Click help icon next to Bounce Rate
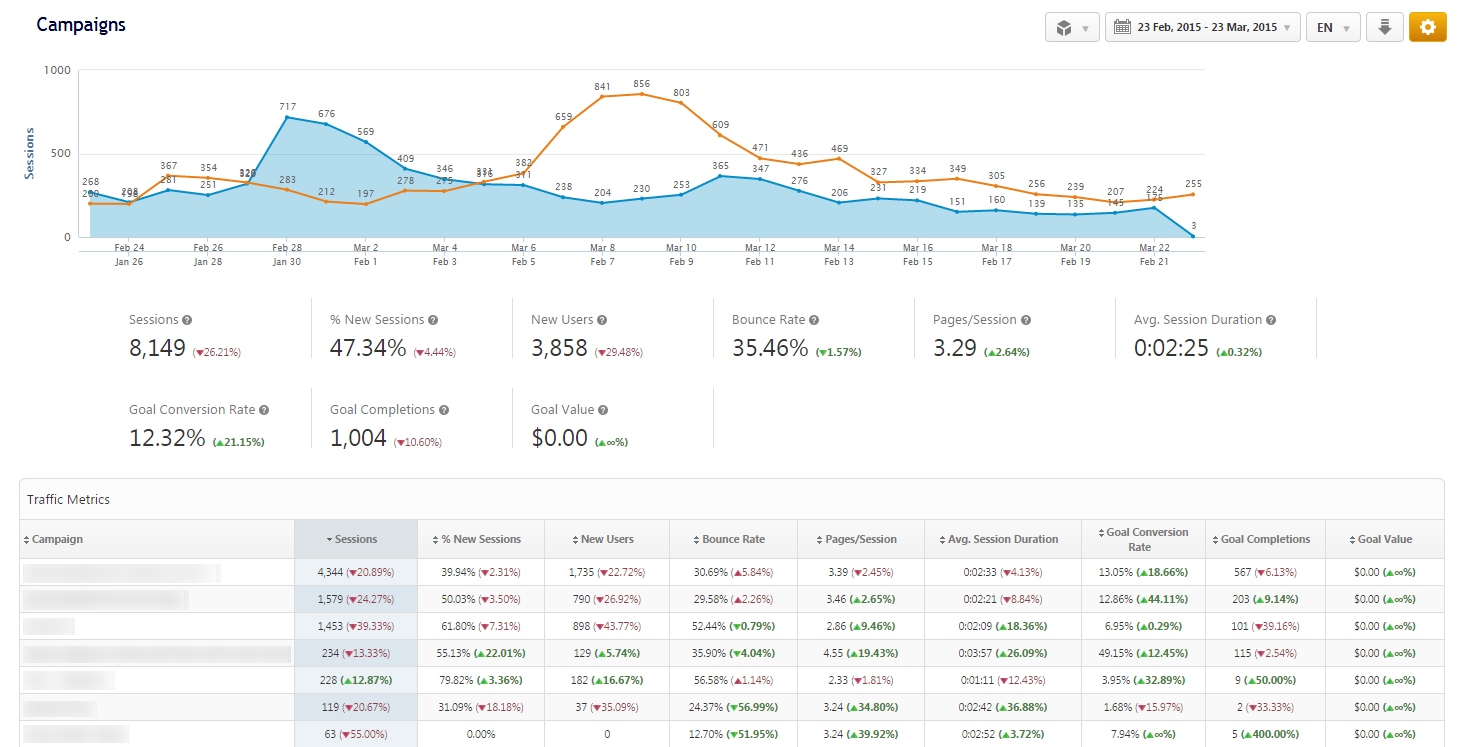This screenshot has width=1465, height=747. (814, 320)
